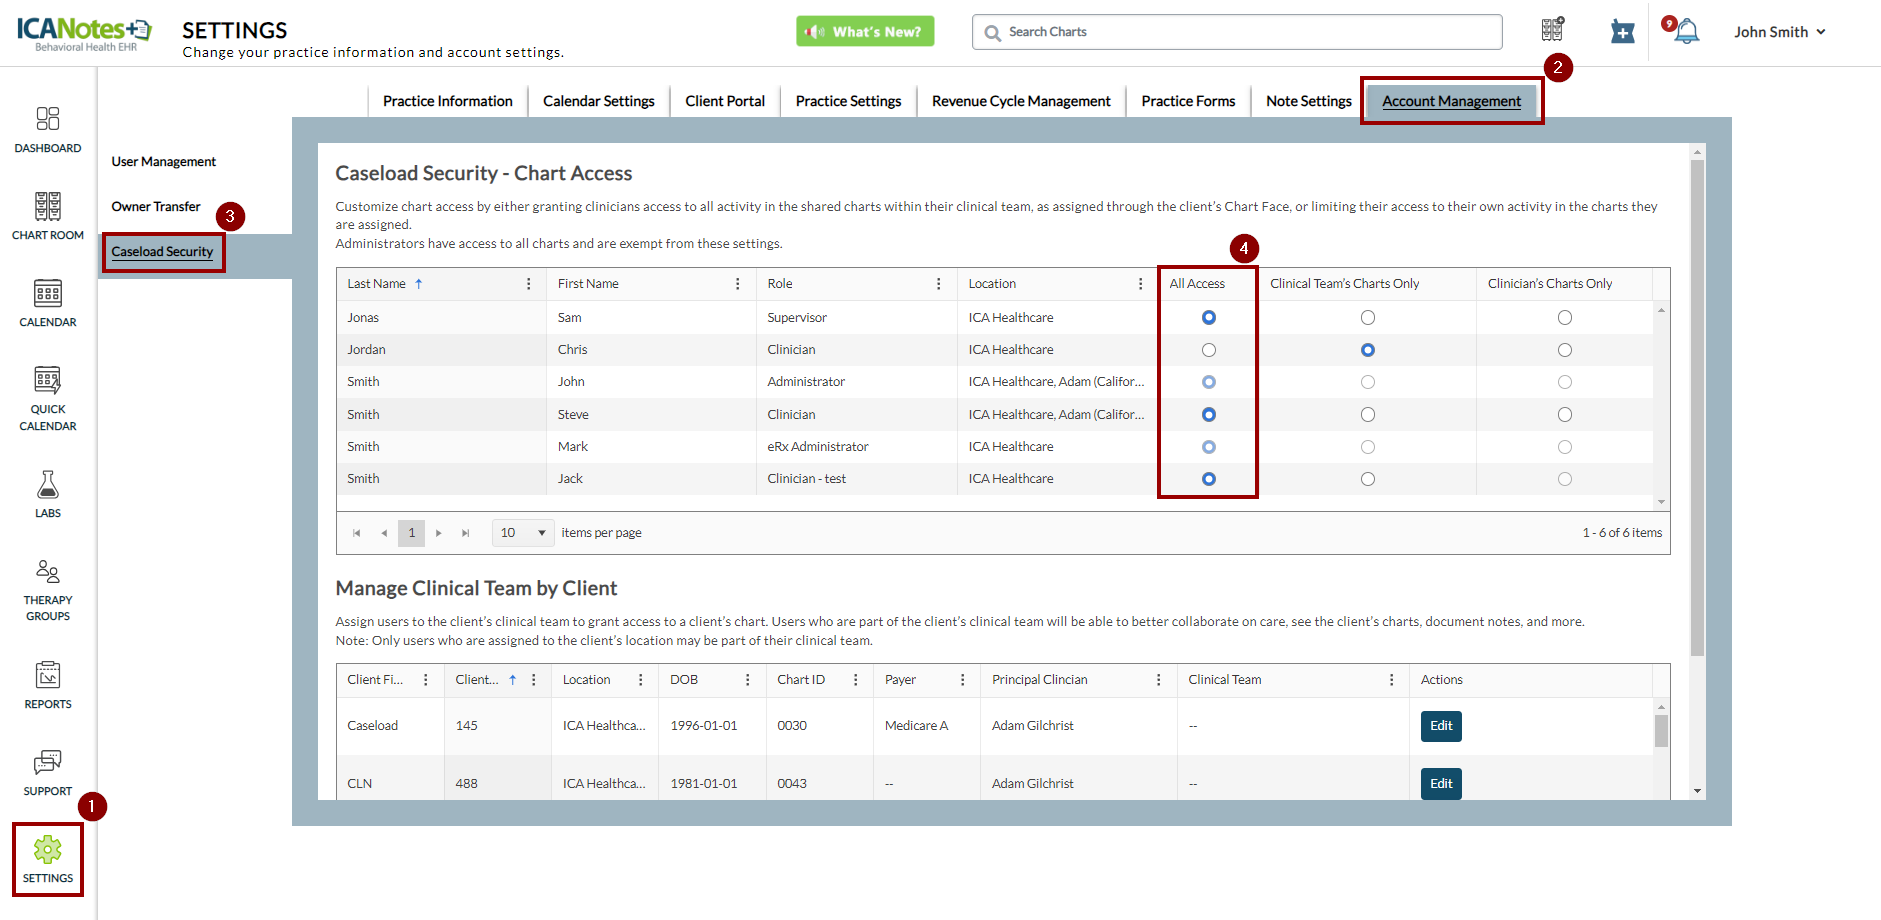This screenshot has height=920, width=1881.
Task: Open the Role column options menu
Action: pos(938,284)
